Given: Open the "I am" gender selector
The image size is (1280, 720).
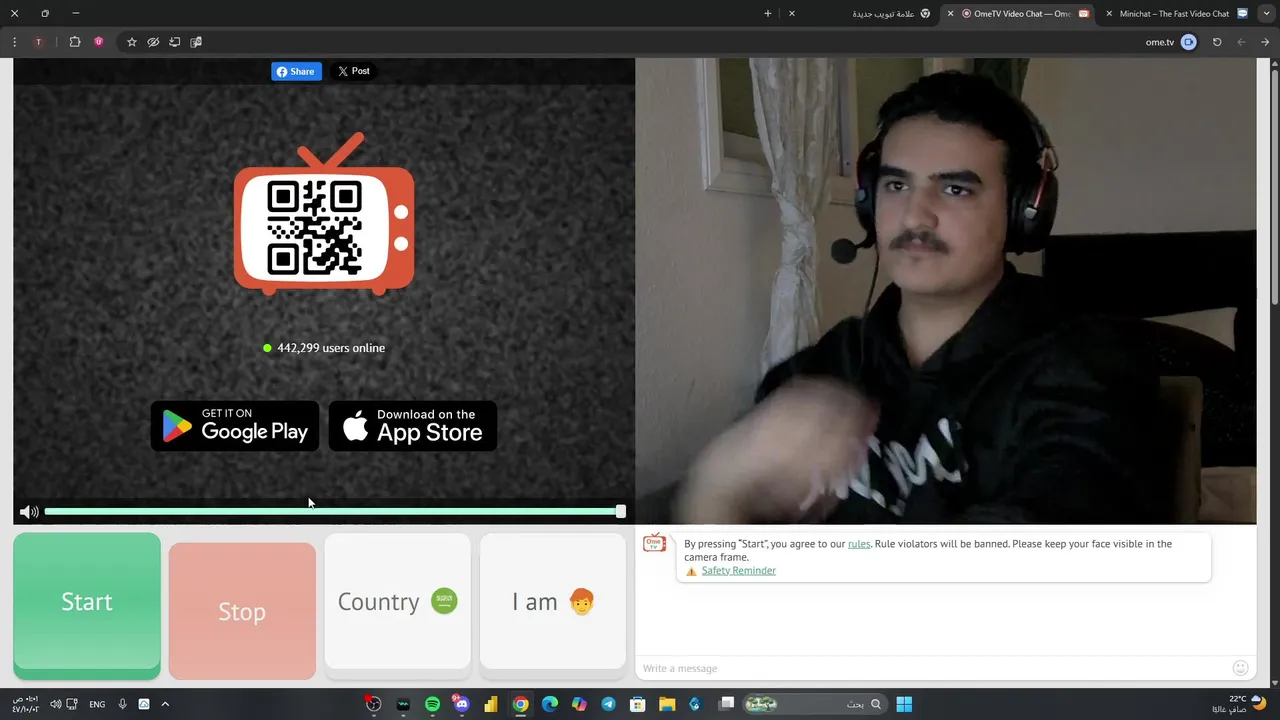Looking at the screenshot, I should click(553, 601).
